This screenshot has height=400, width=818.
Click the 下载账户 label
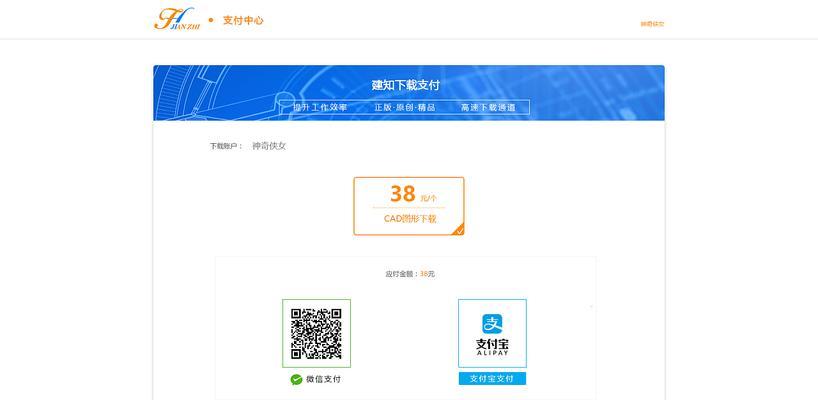point(226,147)
